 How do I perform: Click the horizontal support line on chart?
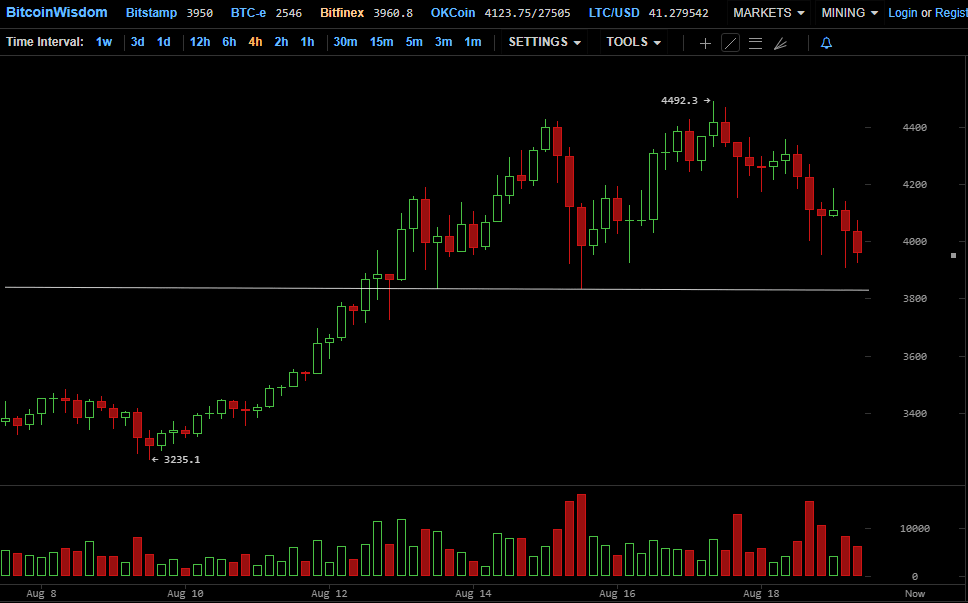pyautogui.click(x=200, y=288)
